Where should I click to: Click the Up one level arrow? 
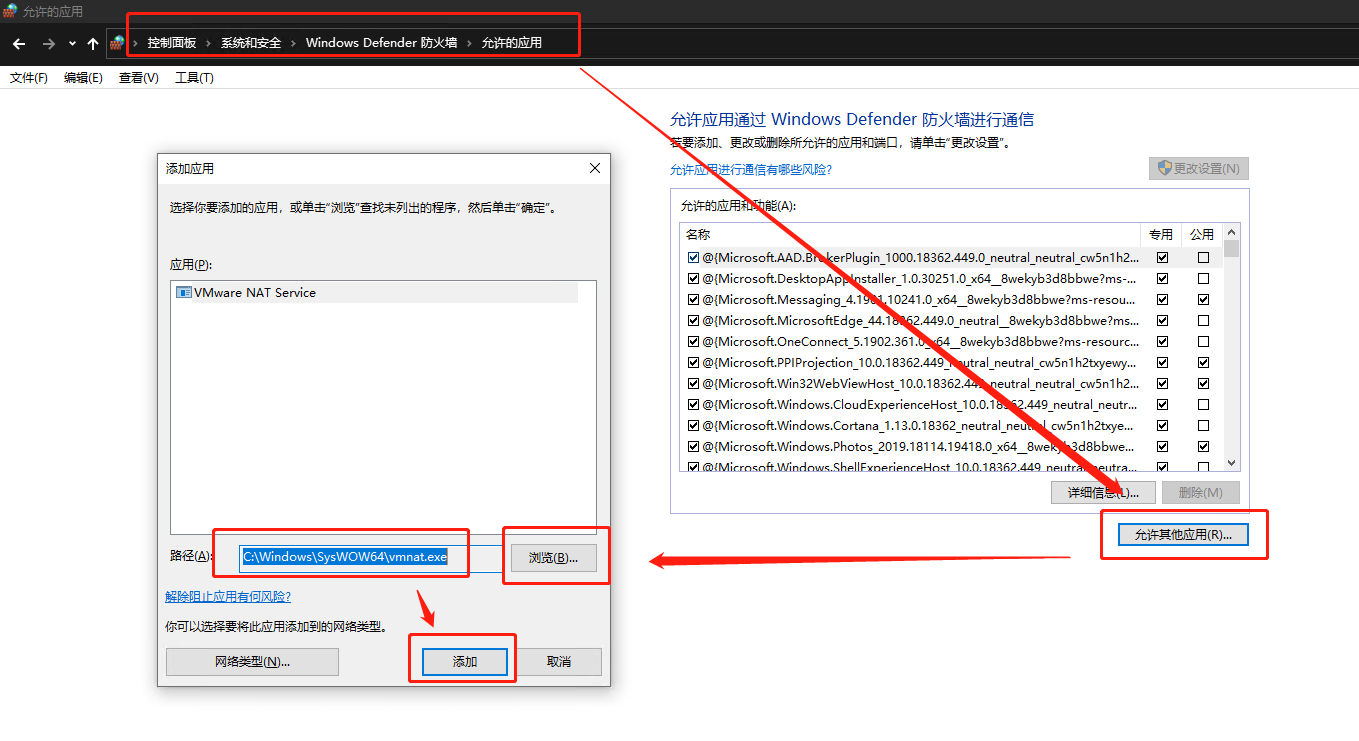(x=93, y=44)
